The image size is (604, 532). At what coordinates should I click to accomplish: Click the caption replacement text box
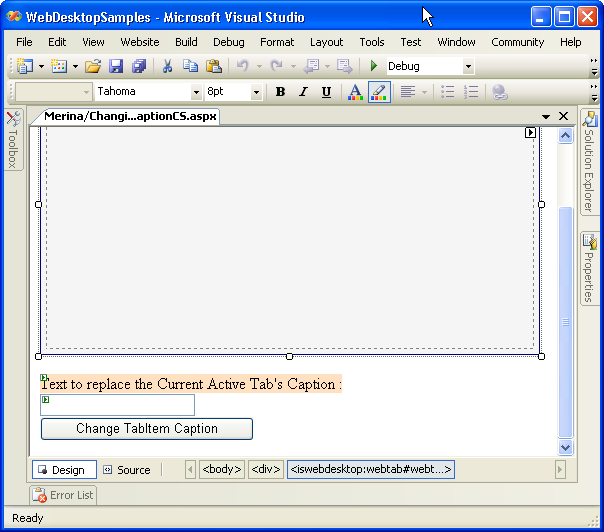click(x=118, y=405)
